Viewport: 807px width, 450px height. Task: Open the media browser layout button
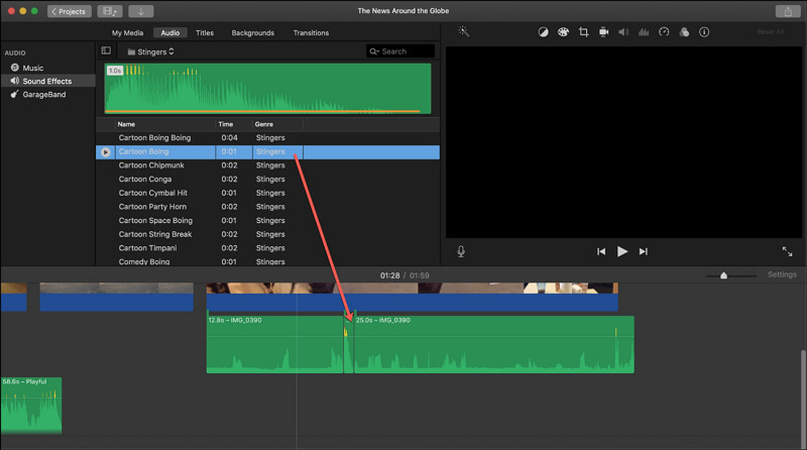[110, 11]
